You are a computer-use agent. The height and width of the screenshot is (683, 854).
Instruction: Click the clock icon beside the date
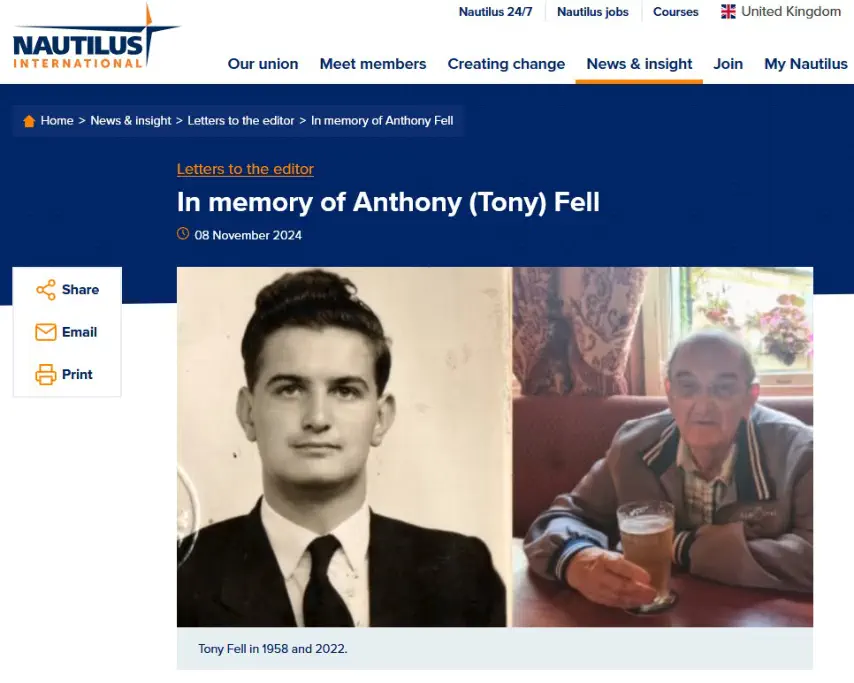(x=183, y=234)
